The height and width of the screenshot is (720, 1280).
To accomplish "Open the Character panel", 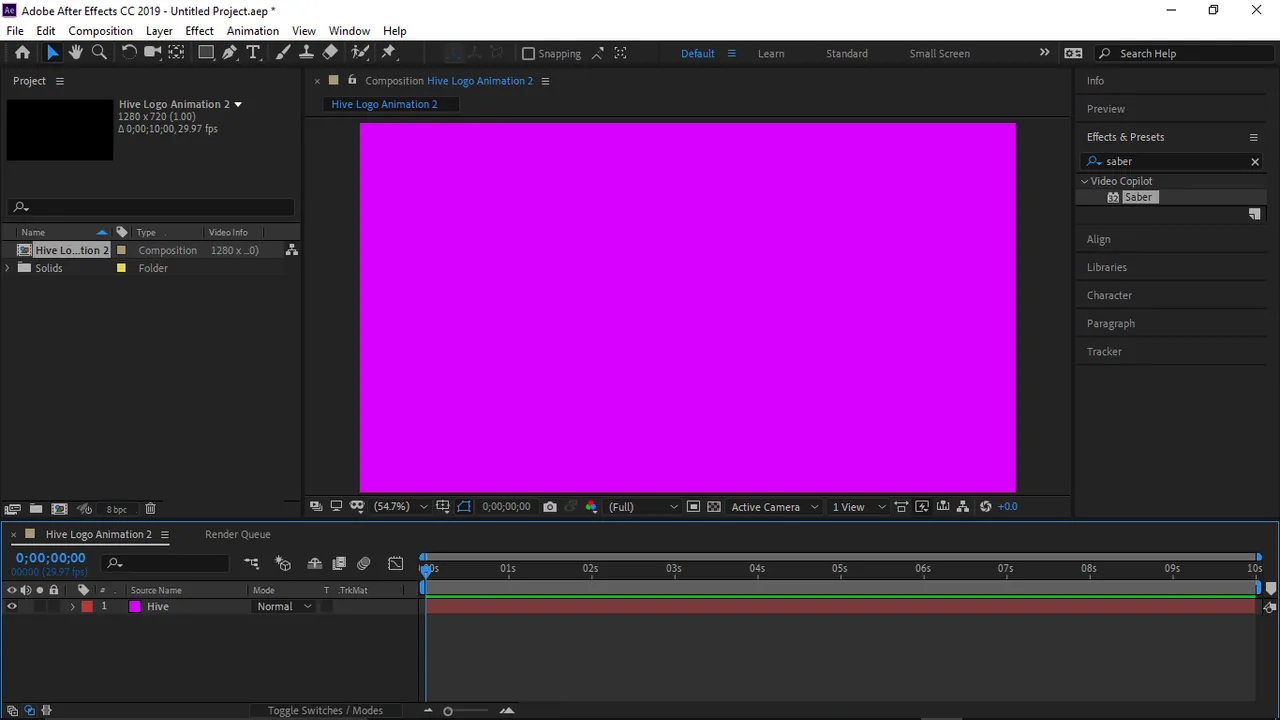I will coord(1109,296).
